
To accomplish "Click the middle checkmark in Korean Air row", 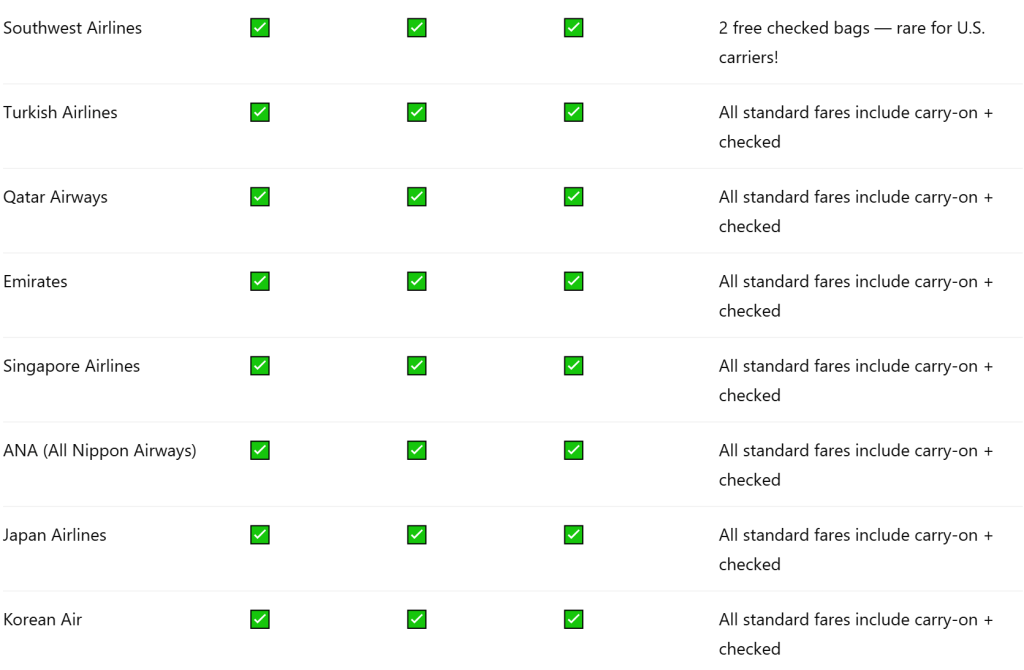I will [417, 620].
